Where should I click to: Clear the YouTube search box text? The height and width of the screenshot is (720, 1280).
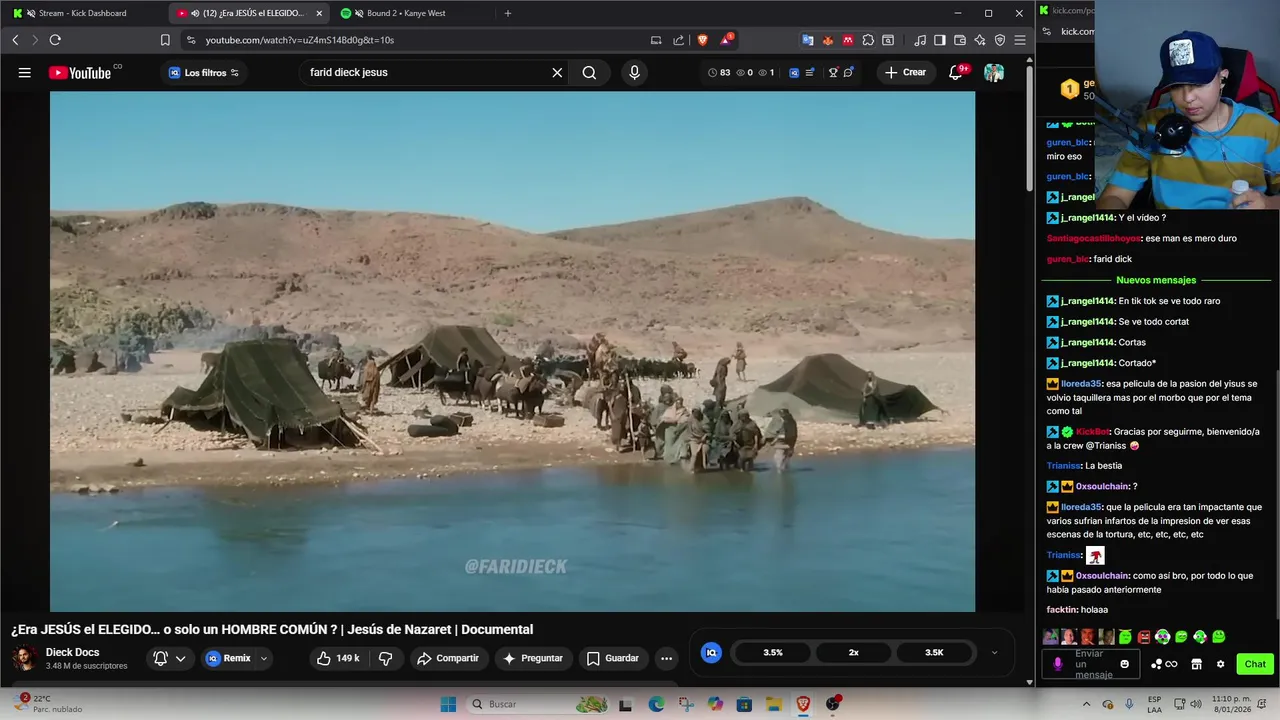tap(557, 72)
